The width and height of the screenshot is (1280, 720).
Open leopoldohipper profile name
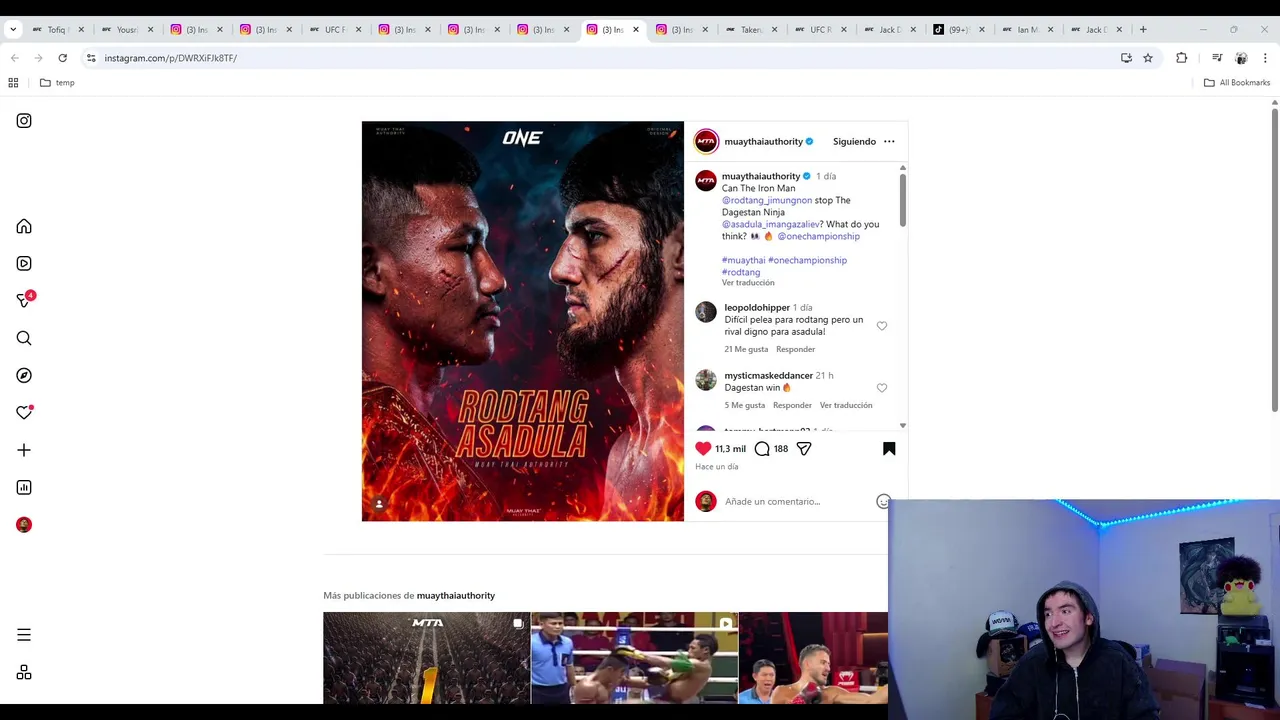(757, 307)
